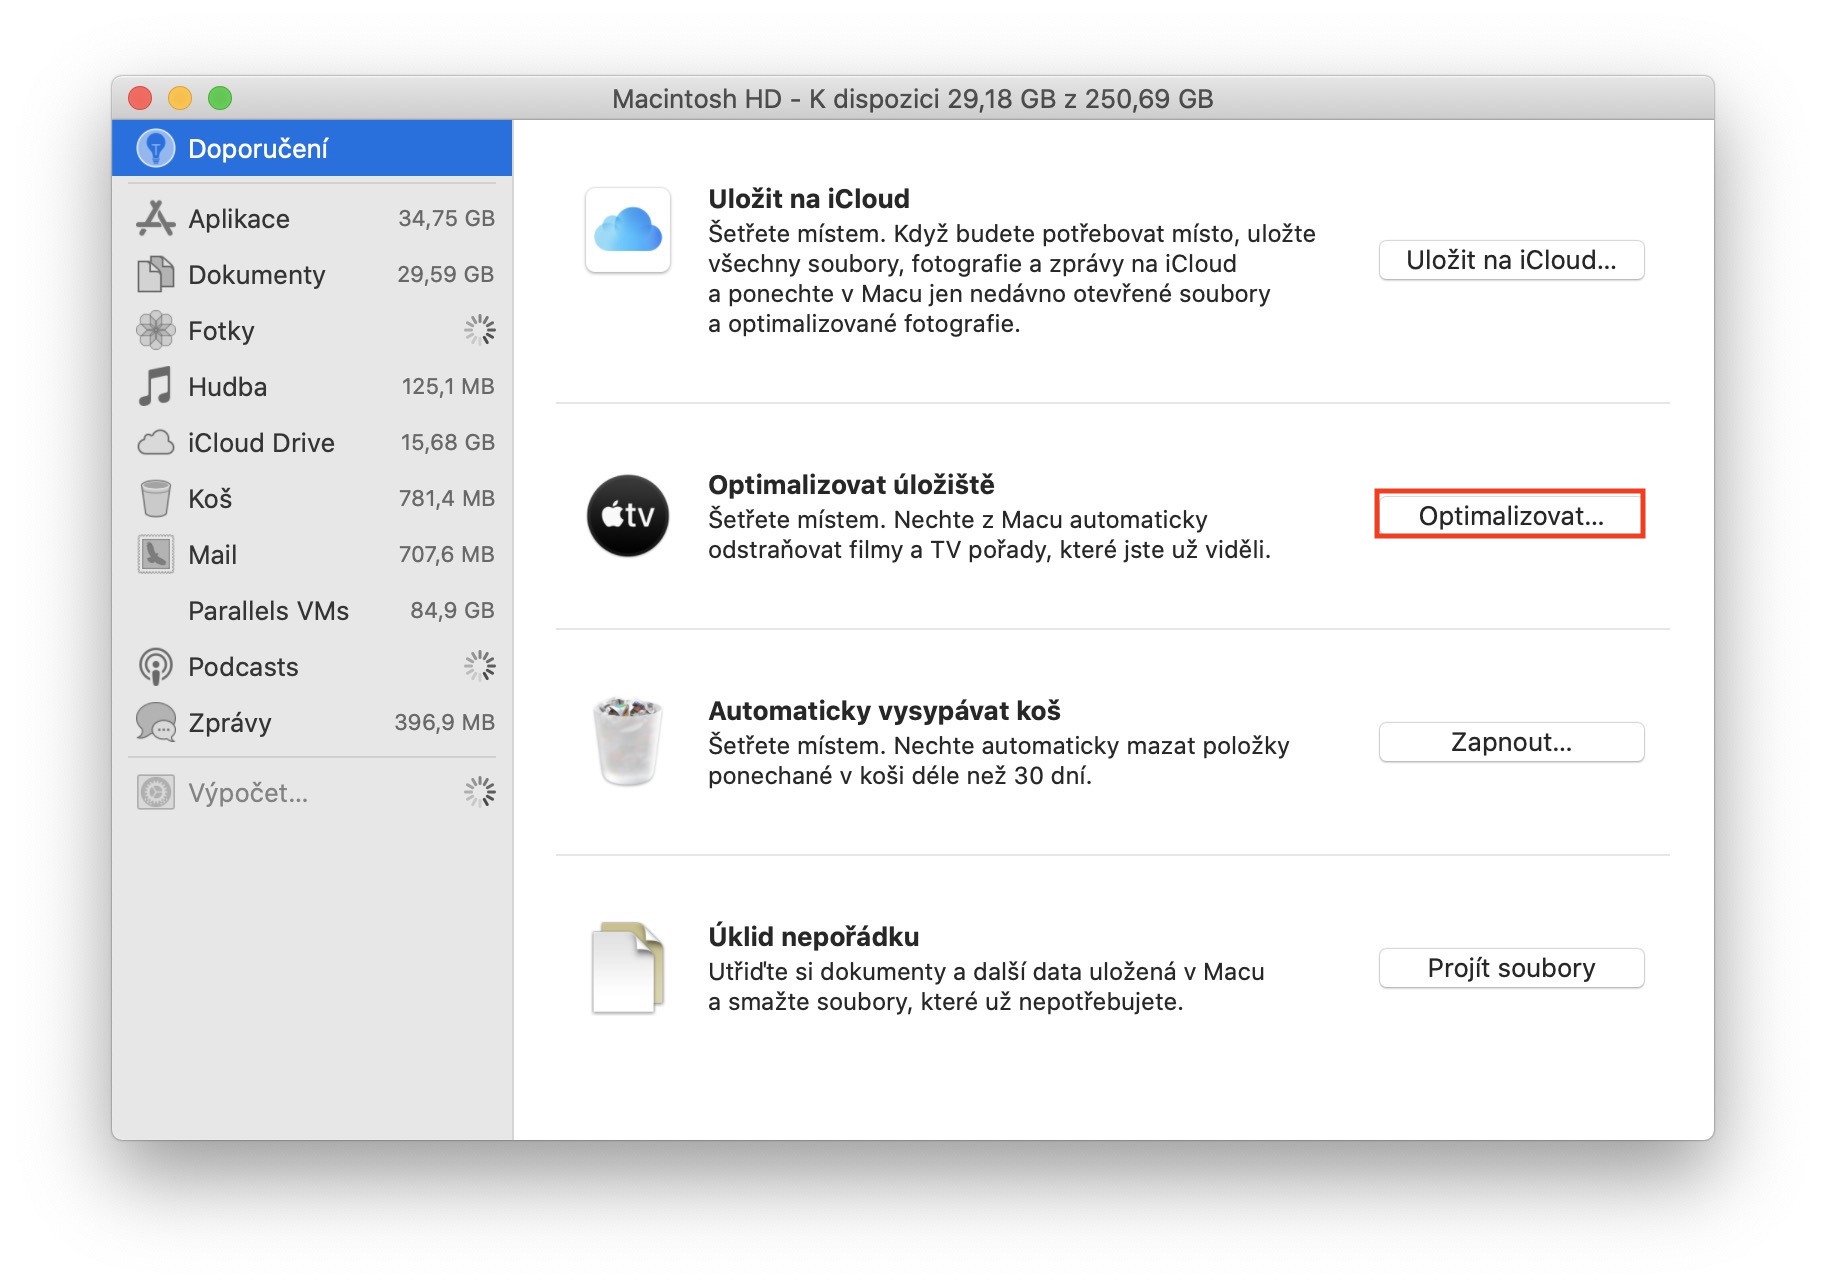1826x1288 pixels.
Task: Click the full trash can icon
Action: click(x=627, y=741)
